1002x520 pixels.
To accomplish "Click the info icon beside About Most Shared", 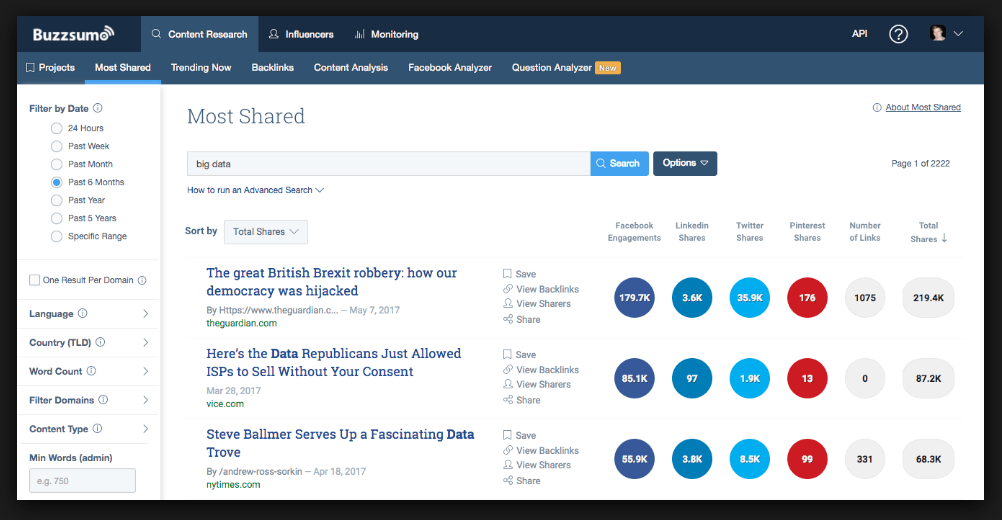I will point(877,107).
